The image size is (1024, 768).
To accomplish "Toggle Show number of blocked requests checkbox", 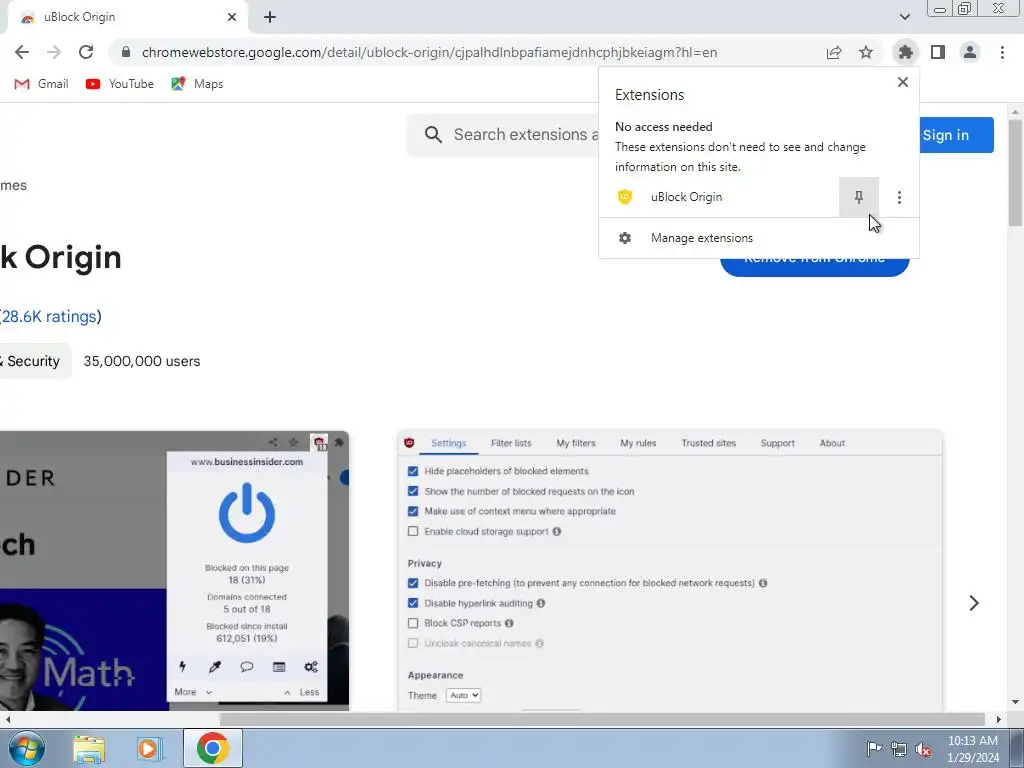I will (413, 491).
